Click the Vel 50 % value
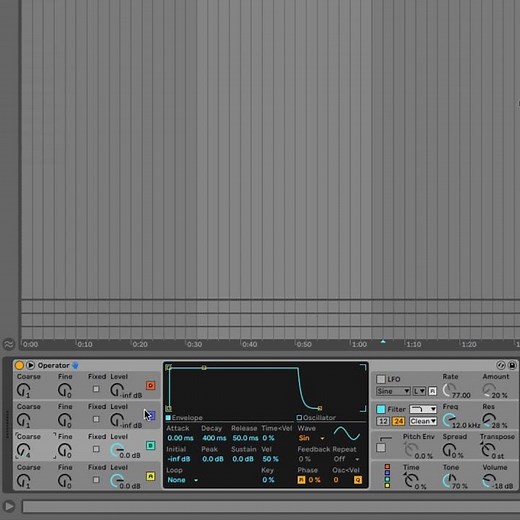This screenshot has width=520, height=520. coord(270,459)
